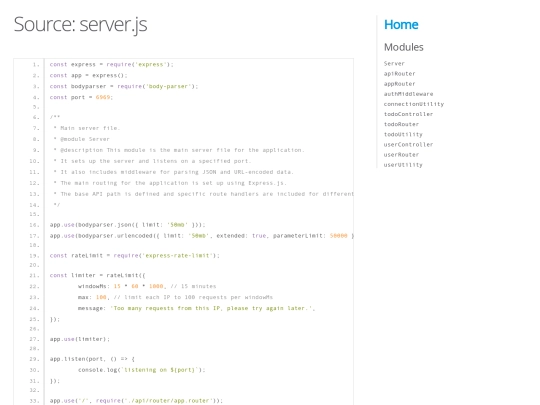Image resolution: width=540 pixels, height=405 pixels.
Task: Click the 'Too many requests' message line
Action: point(197,309)
